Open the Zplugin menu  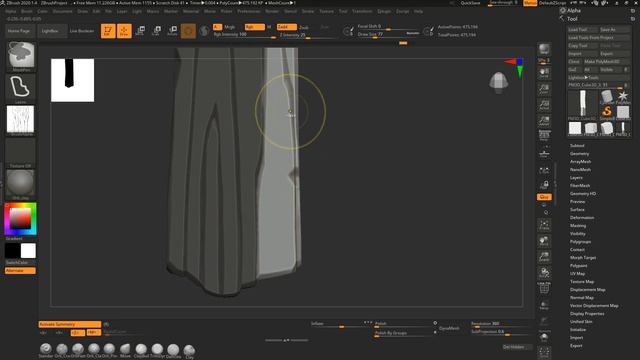pos(384,11)
